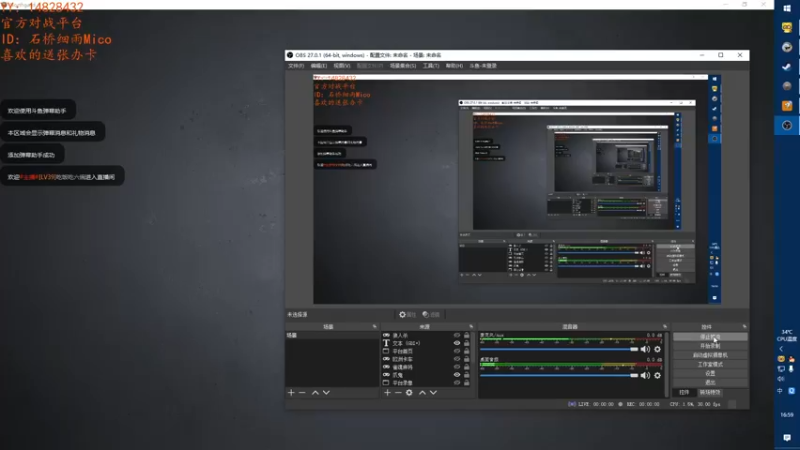Expand hidden tray icons with the chevron

781,349
